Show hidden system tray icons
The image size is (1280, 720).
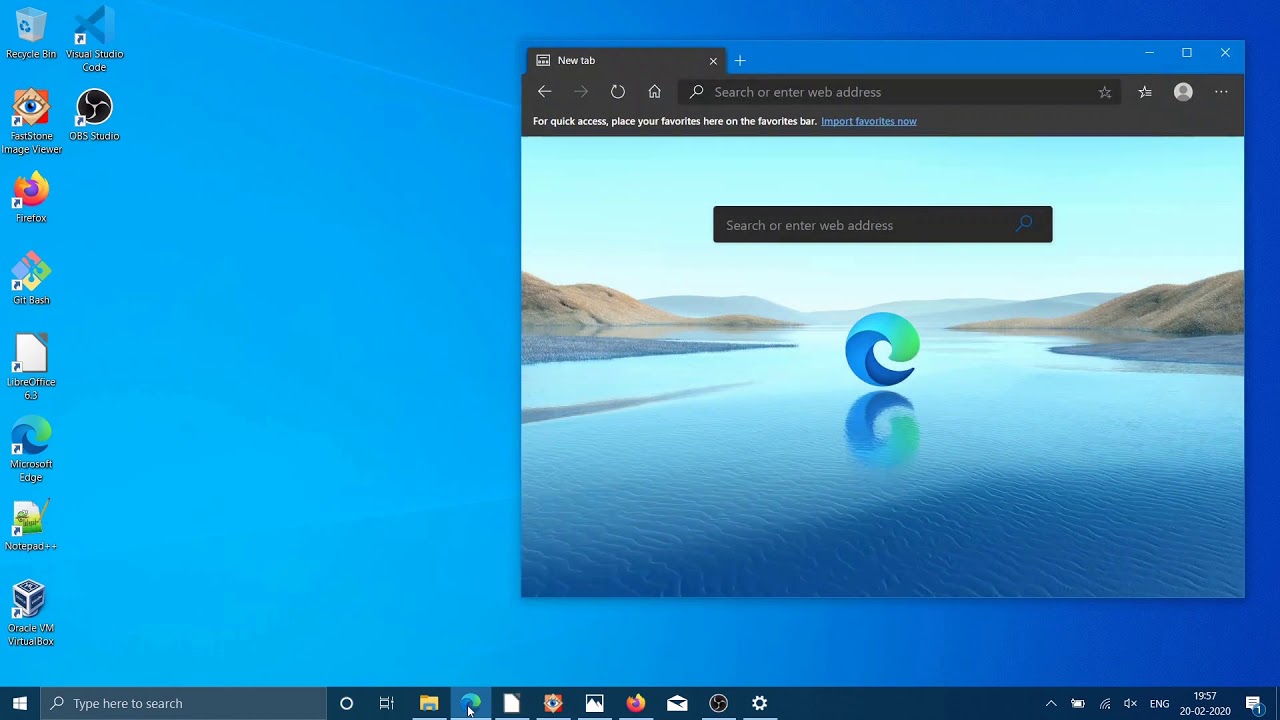(1051, 703)
